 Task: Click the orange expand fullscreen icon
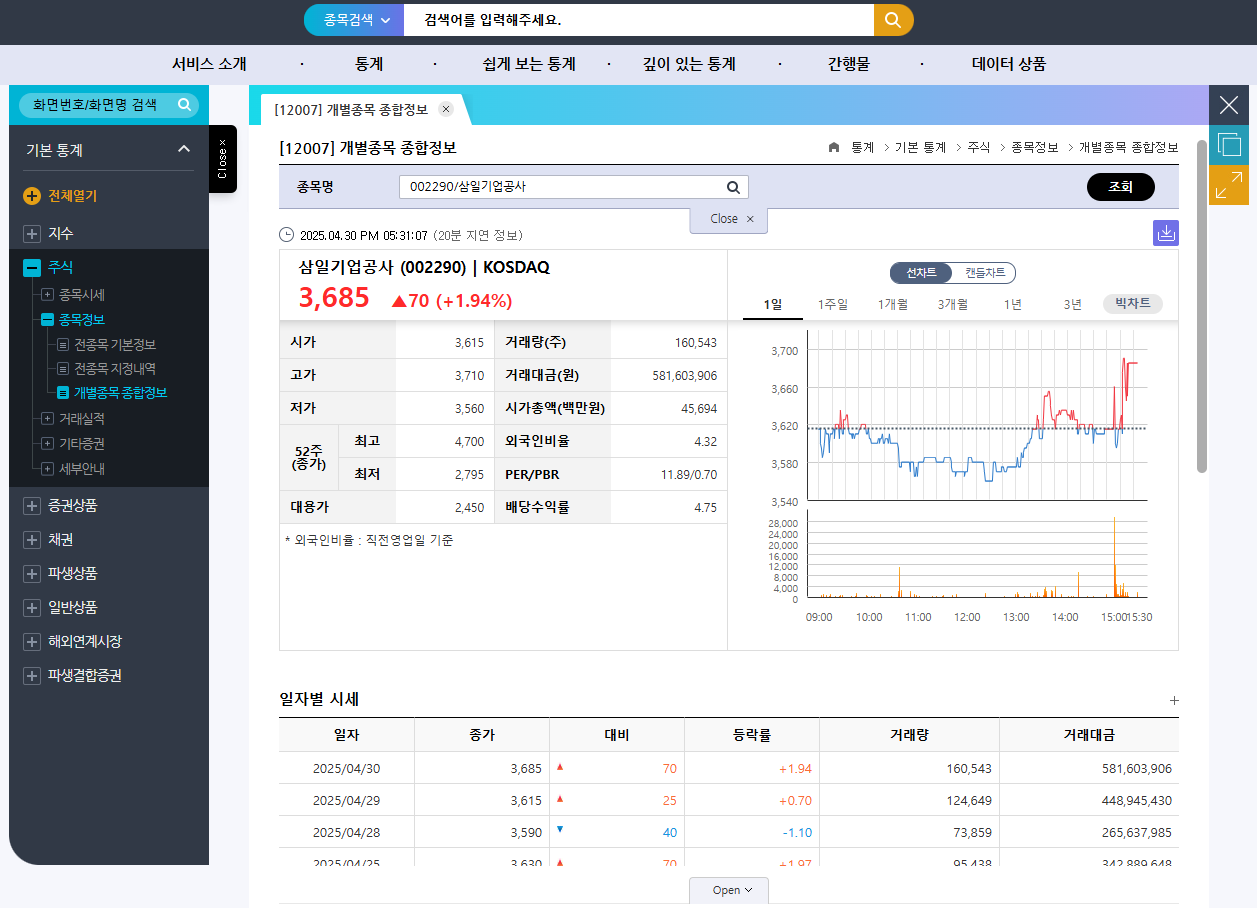(1229, 185)
